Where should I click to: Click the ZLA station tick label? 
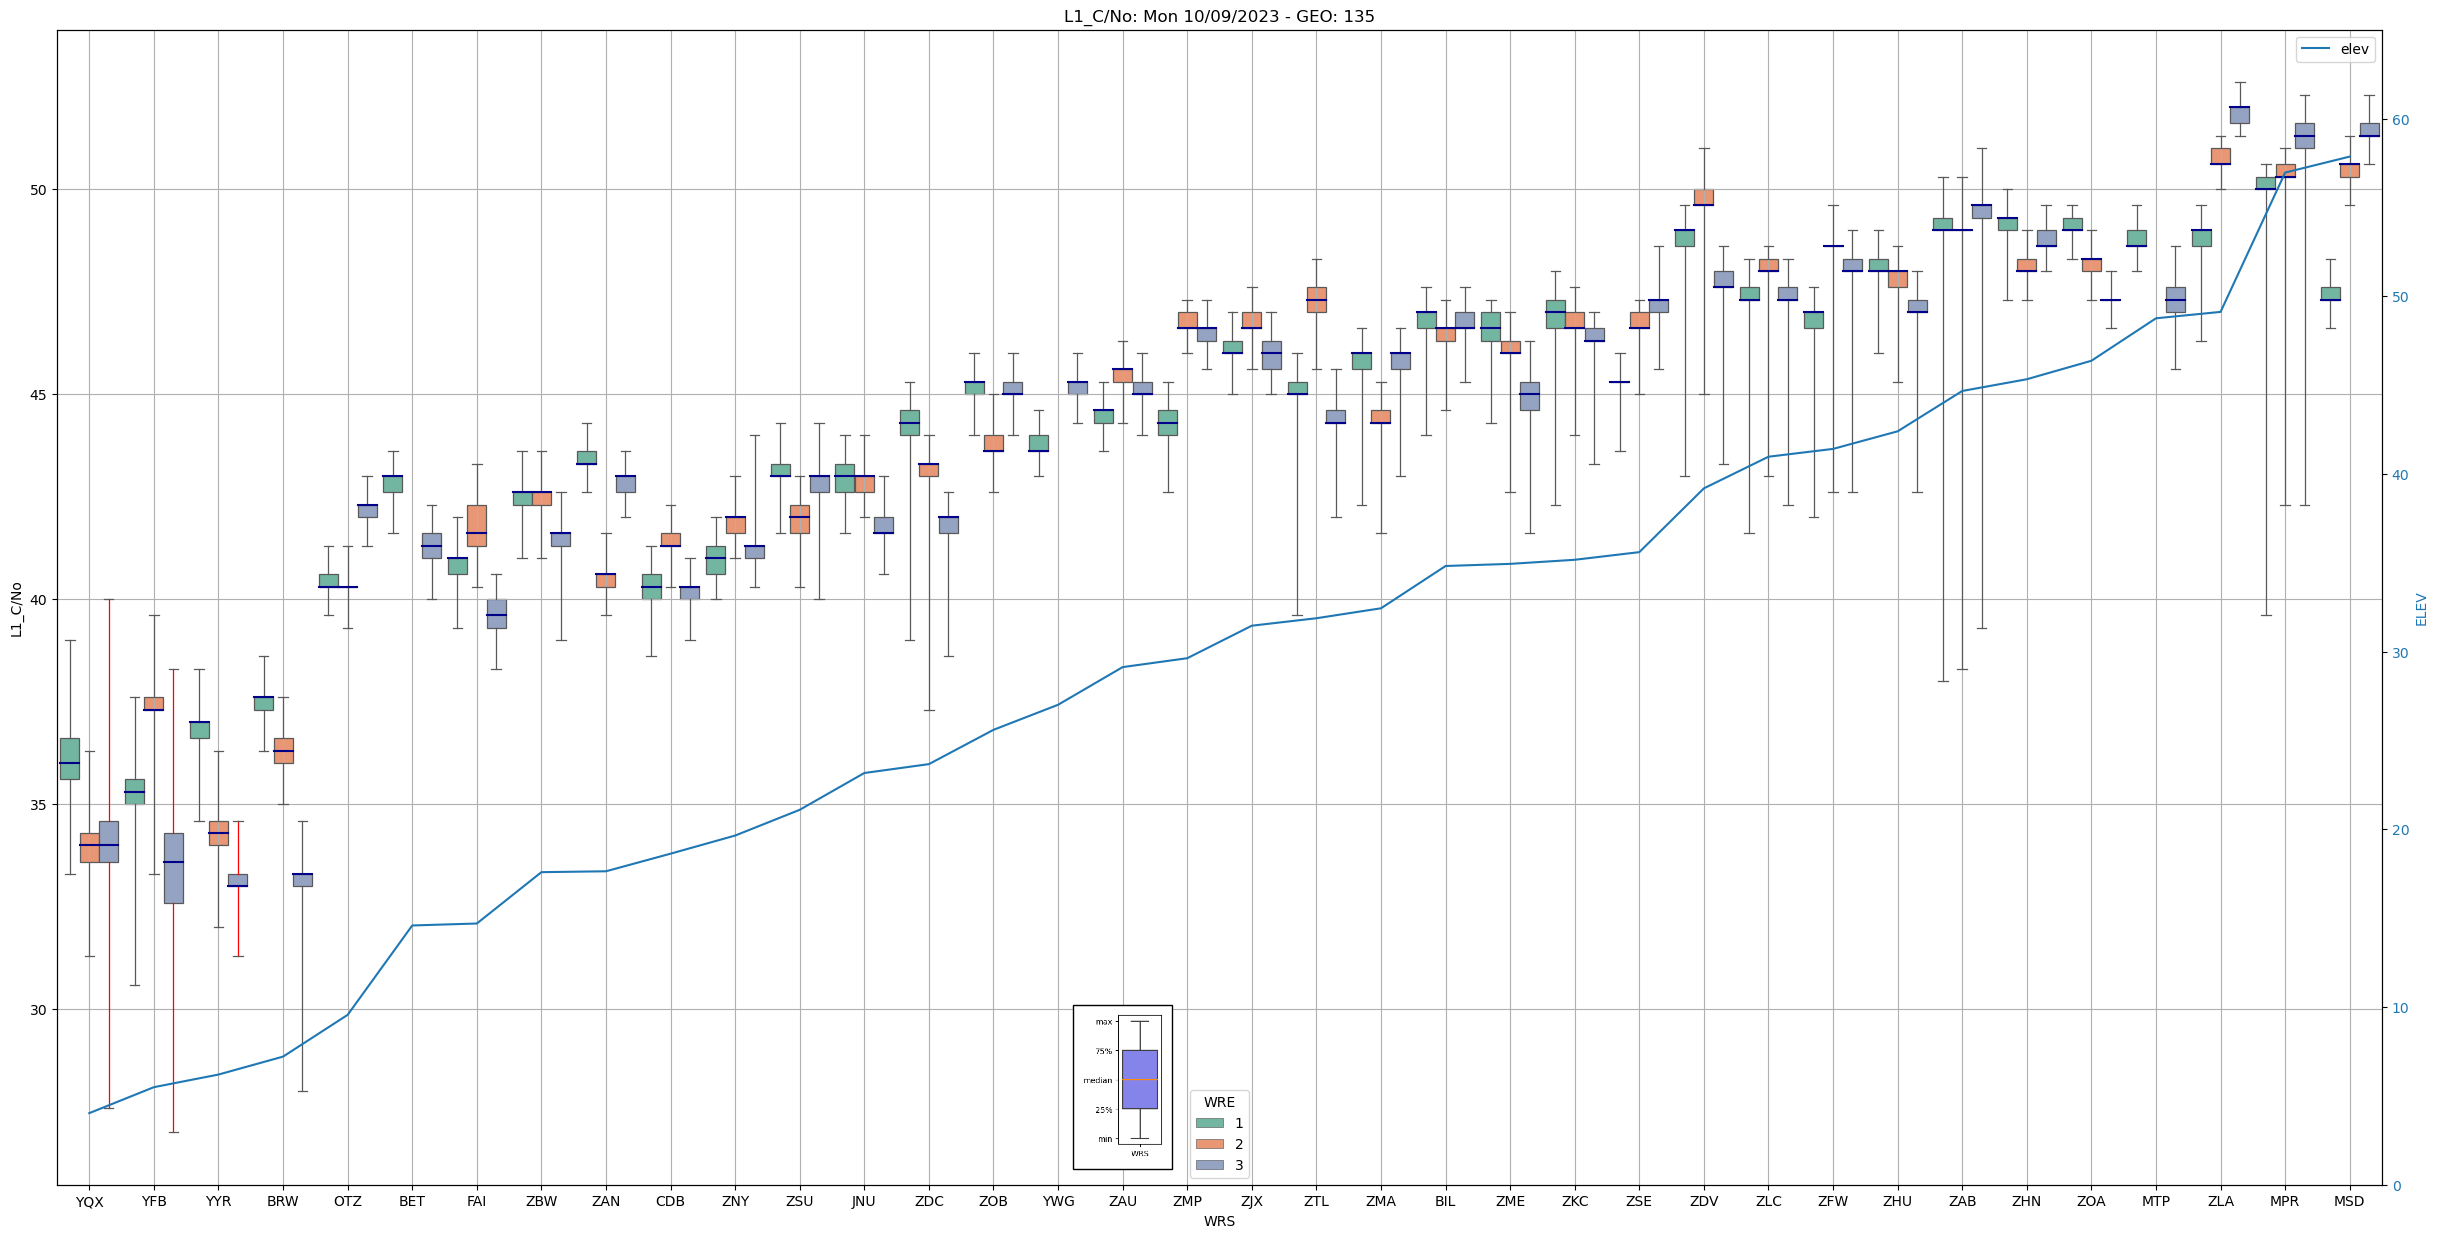[x=2220, y=1202]
